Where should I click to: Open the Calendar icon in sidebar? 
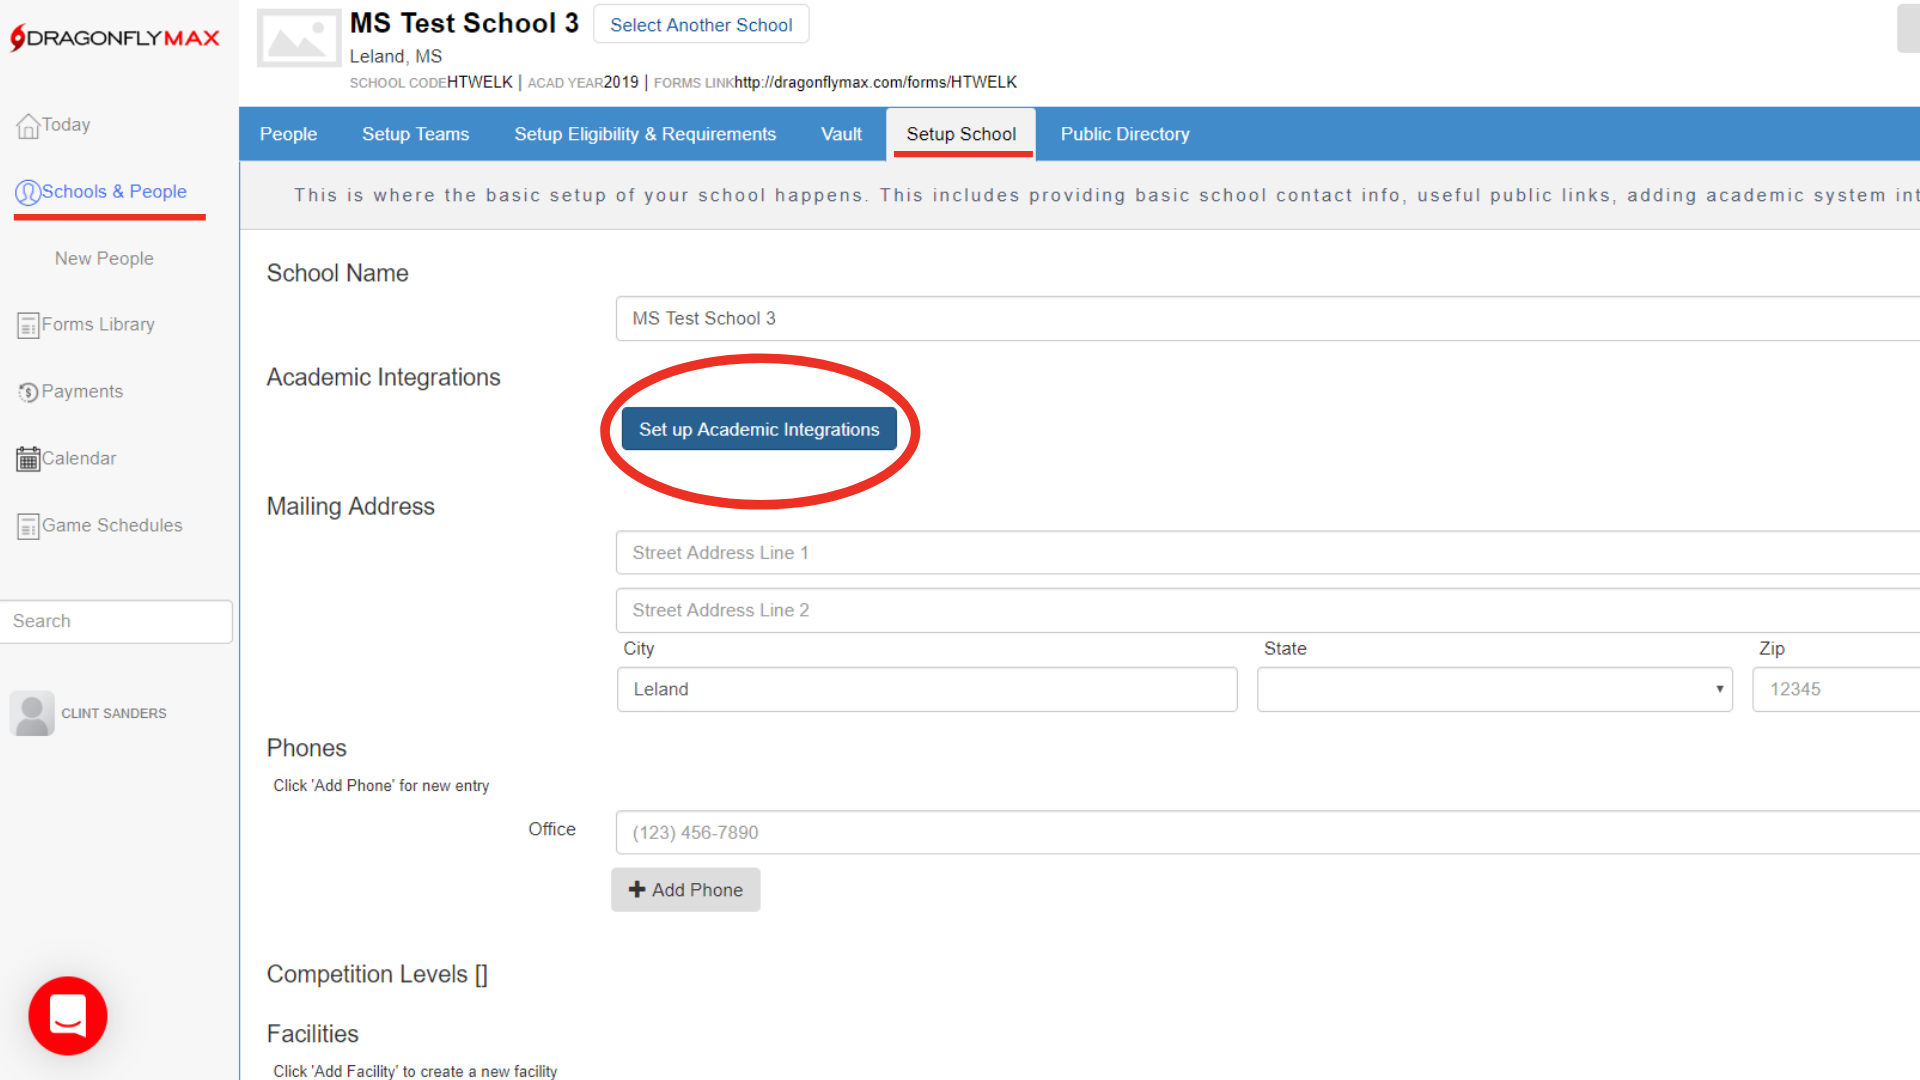pos(28,459)
